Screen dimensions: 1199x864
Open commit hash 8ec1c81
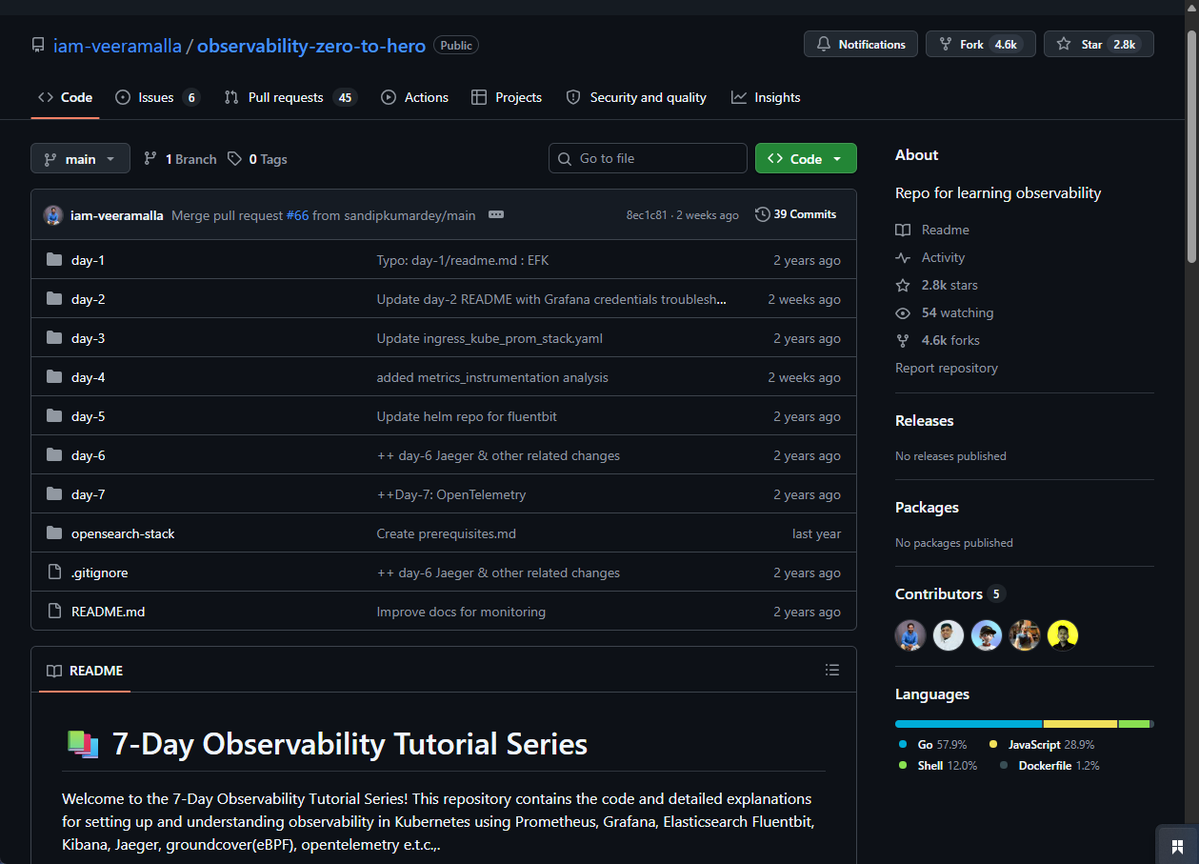coord(646,215)
